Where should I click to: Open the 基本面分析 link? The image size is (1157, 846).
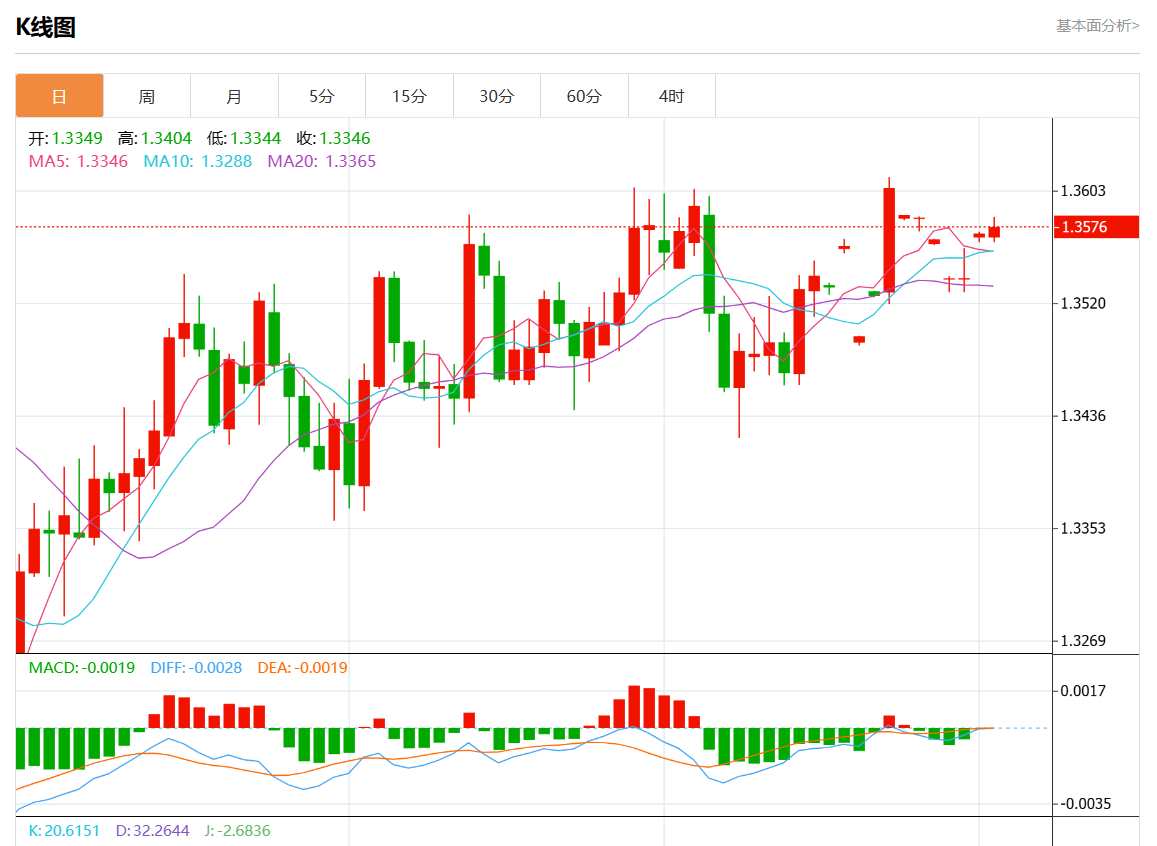click(x=1097, y=26)
